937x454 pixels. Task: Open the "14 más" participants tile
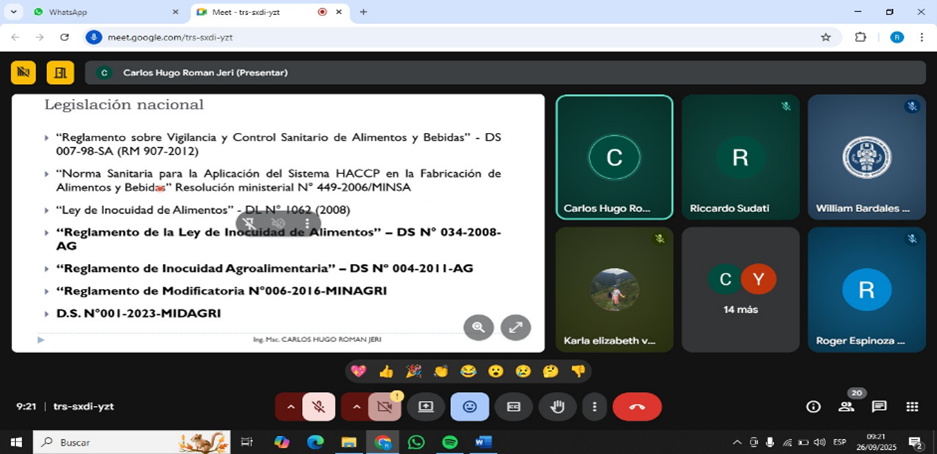[x=741, y=290]
